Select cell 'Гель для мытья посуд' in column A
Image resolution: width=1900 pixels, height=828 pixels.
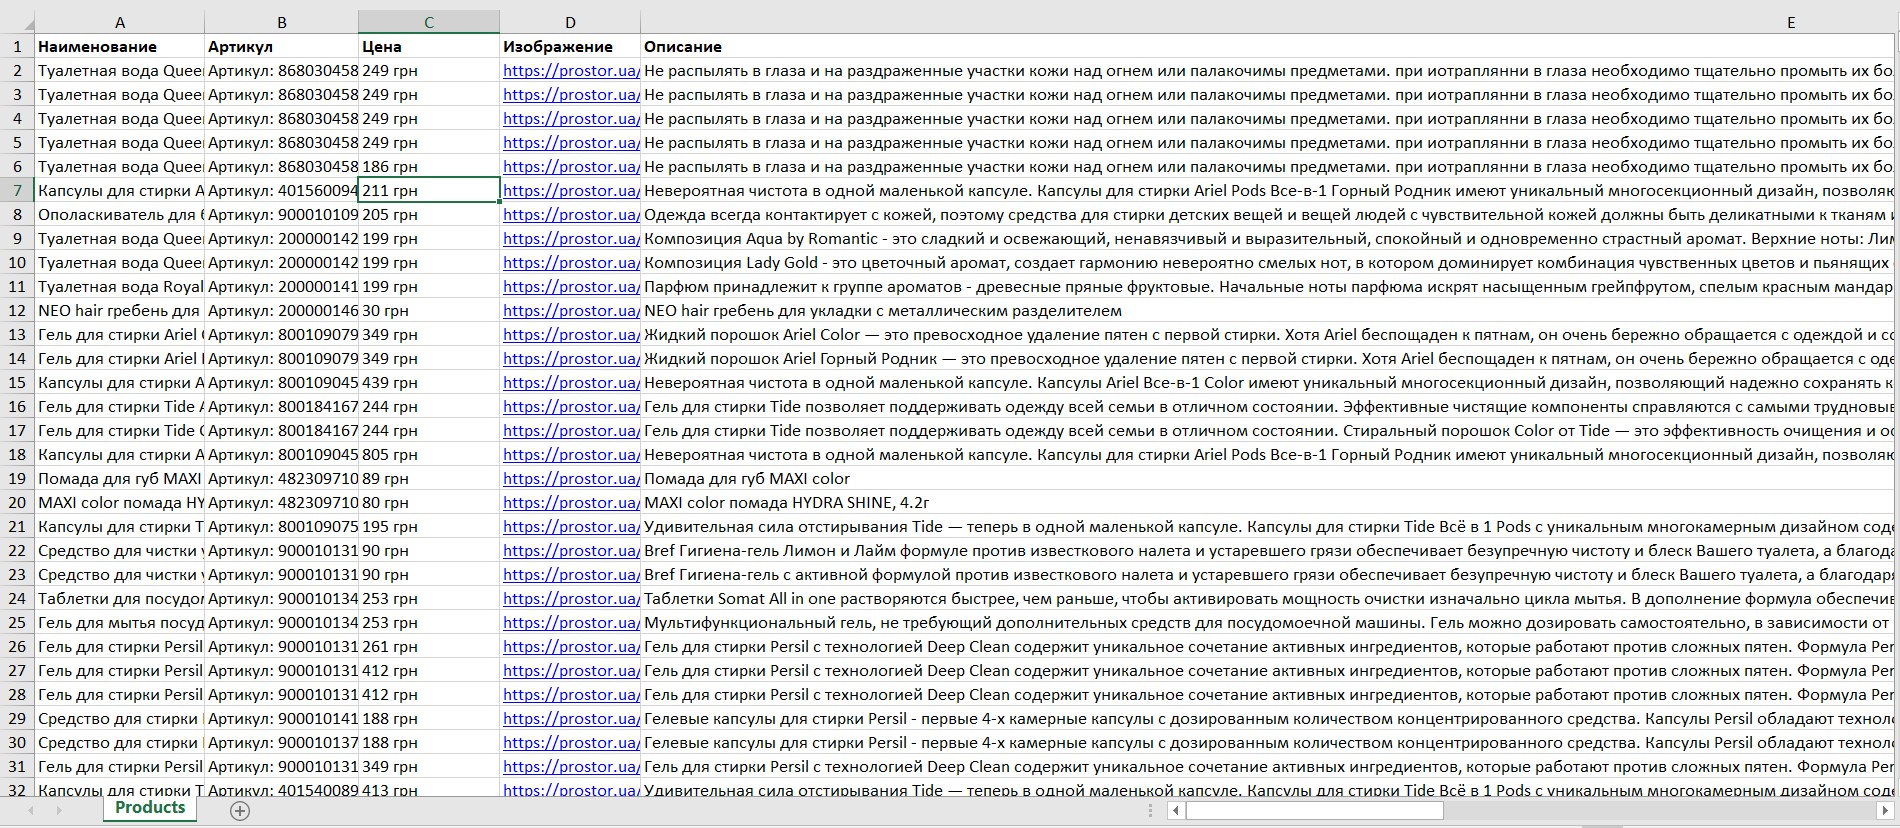point(119,622)
